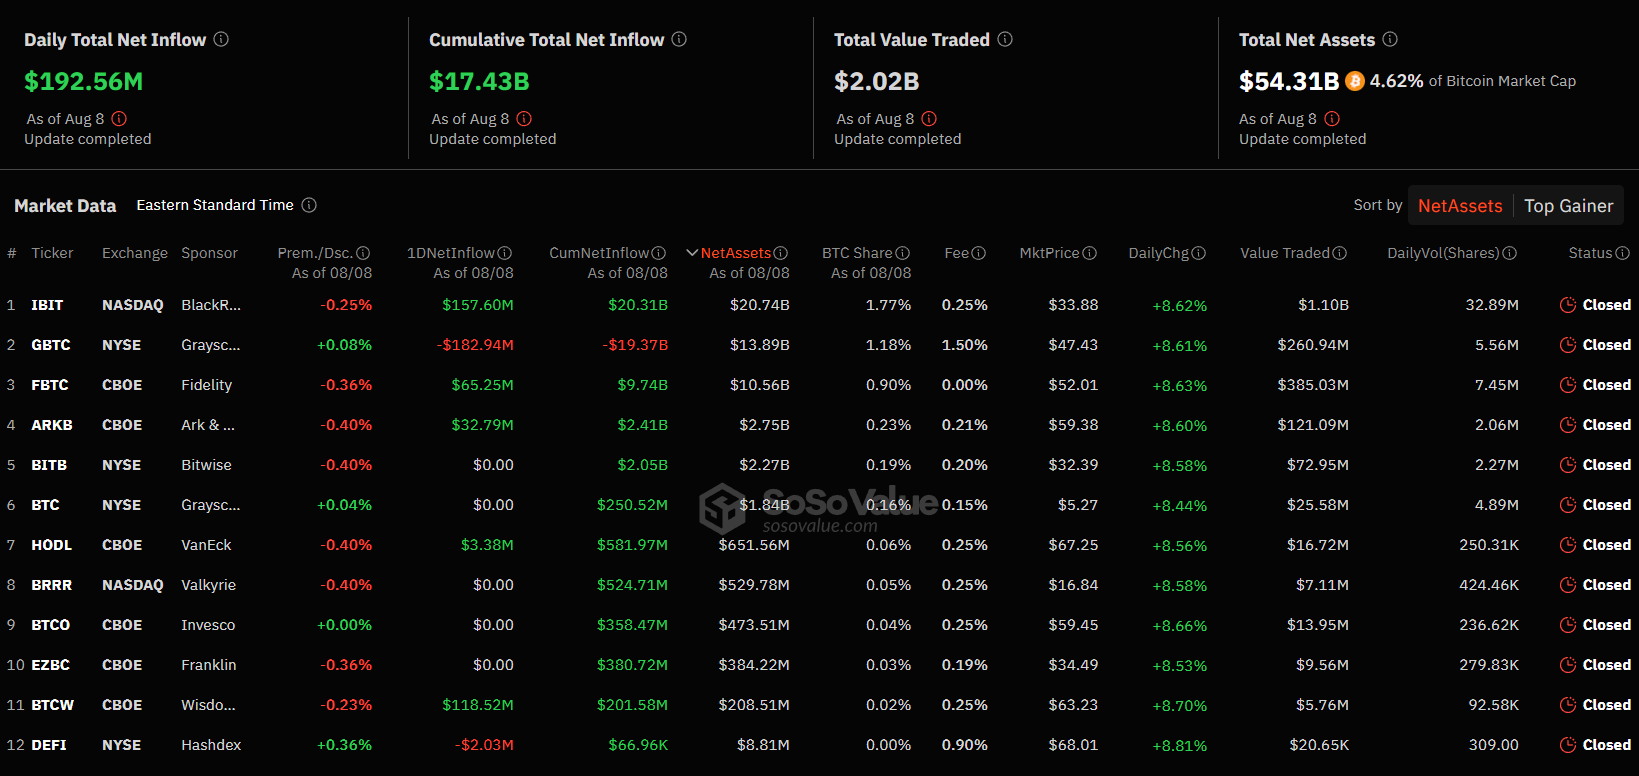The image size is (1639, 776).
Task: Click the $157.60M inflow value for IBIT
Action: (x=478, y=305)
